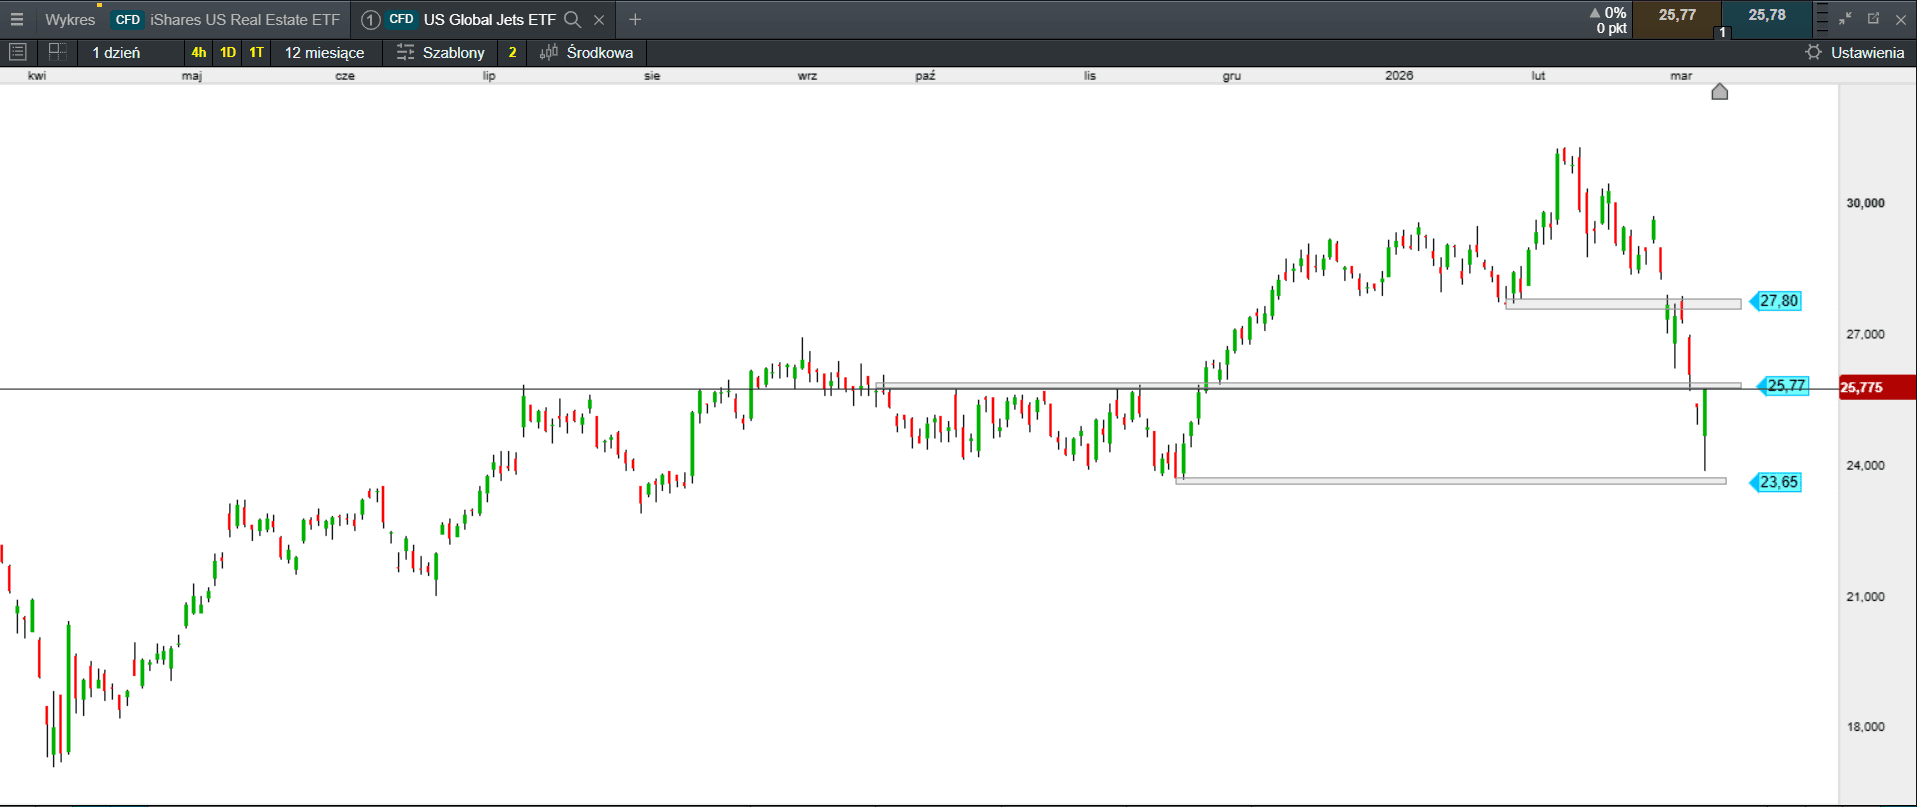Expand the Środkowa price type dropdown
Screen dimensions: 1917x807
click(x=588, y=52)
